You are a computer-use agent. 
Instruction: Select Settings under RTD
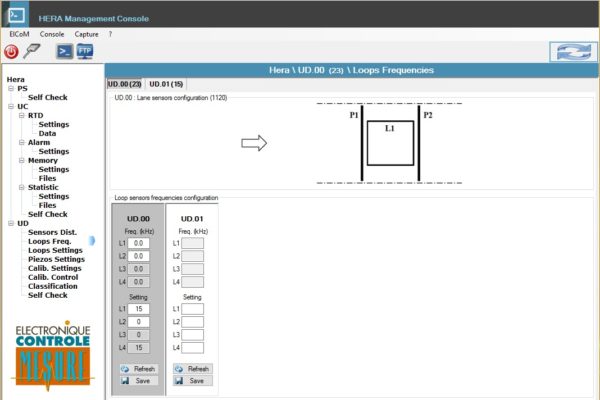[x=54, y=124]
